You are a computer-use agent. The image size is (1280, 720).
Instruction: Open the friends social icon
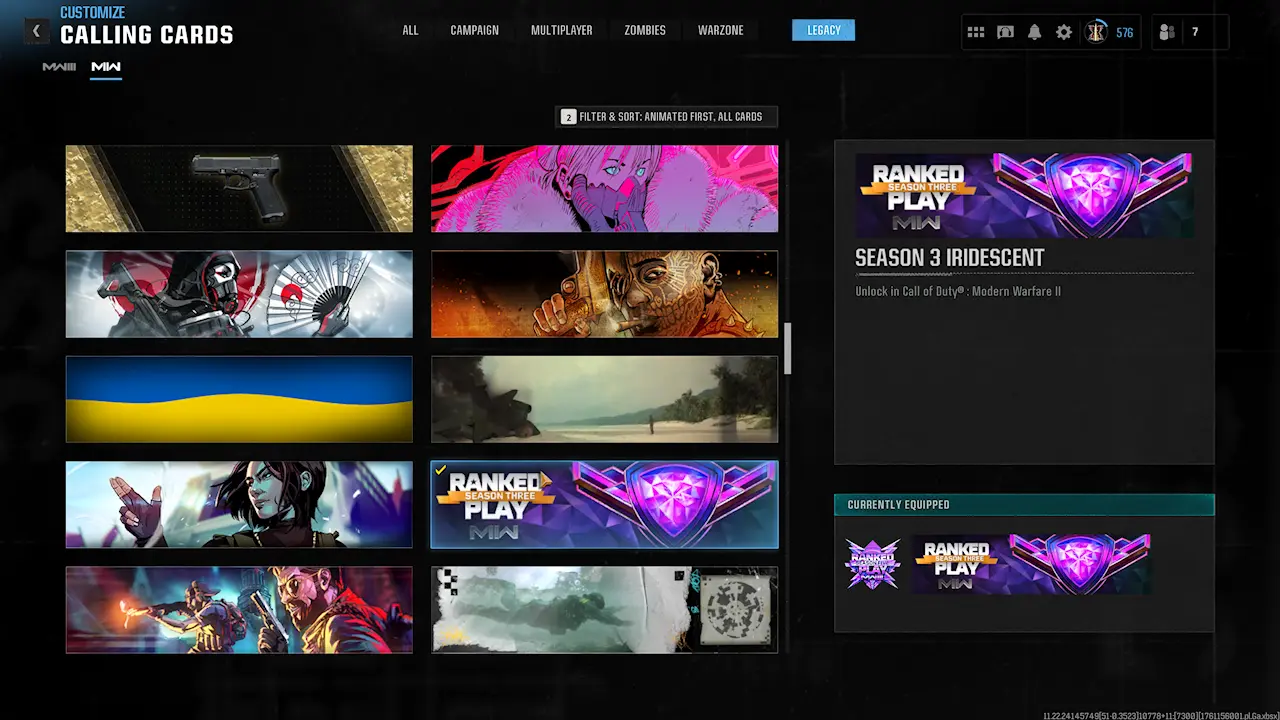pyautogui.click(x=1167, y=32)
